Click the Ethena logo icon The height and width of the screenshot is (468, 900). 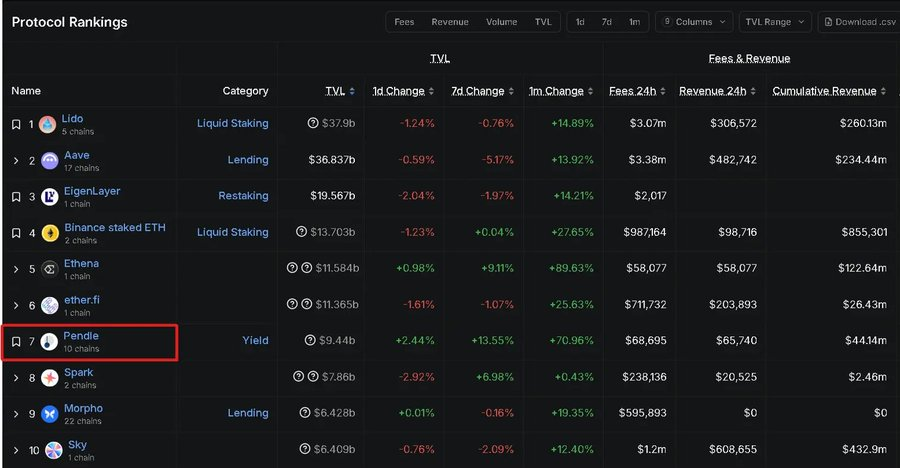(50, 269)
